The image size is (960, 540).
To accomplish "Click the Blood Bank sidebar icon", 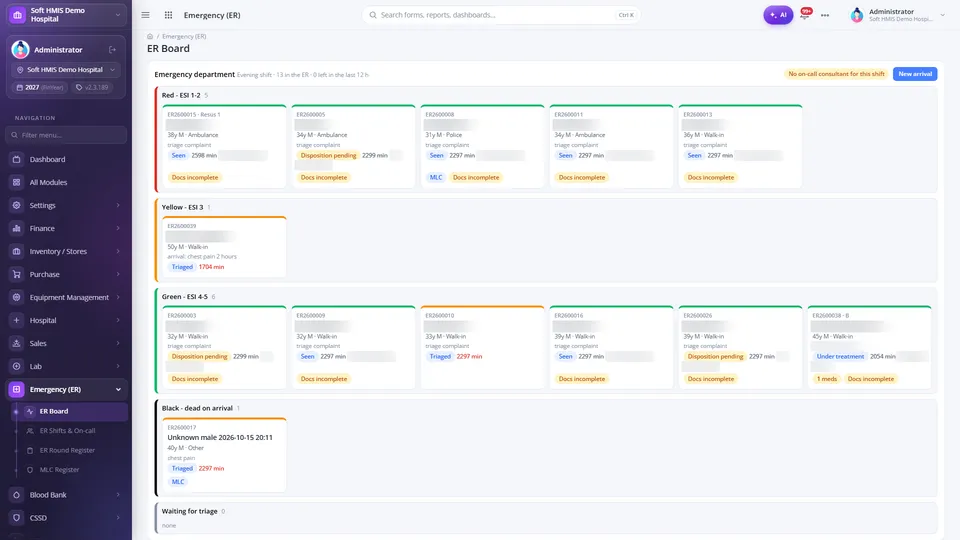I will 17,495.
